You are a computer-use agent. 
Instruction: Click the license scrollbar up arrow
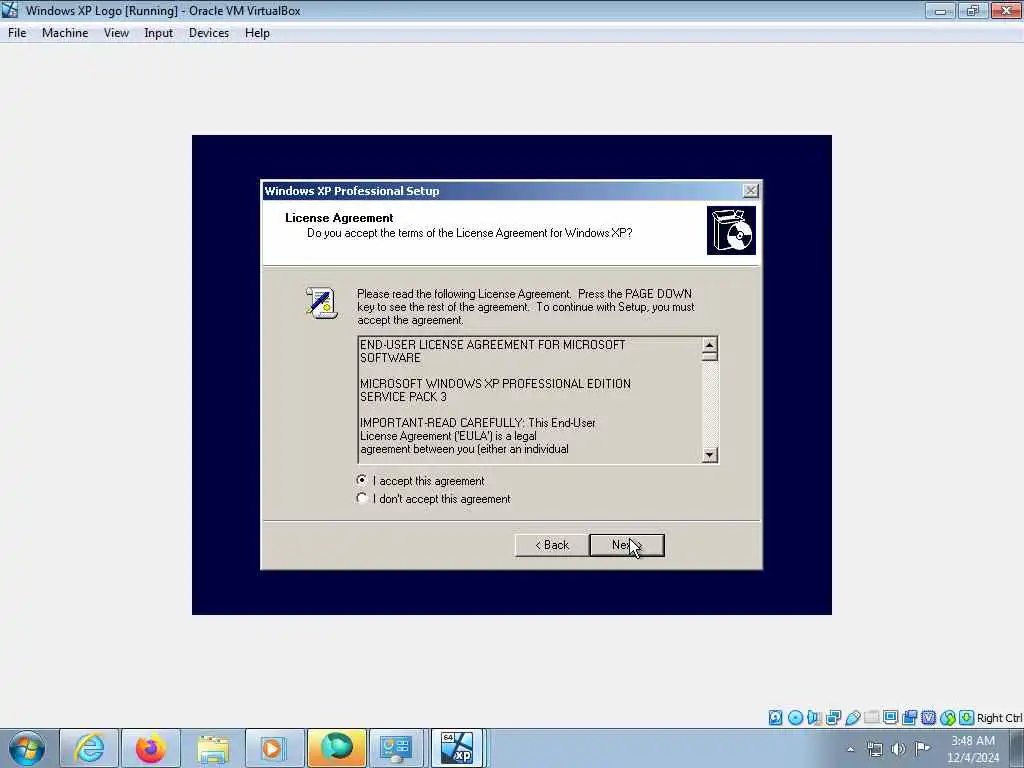click(709, 344)
